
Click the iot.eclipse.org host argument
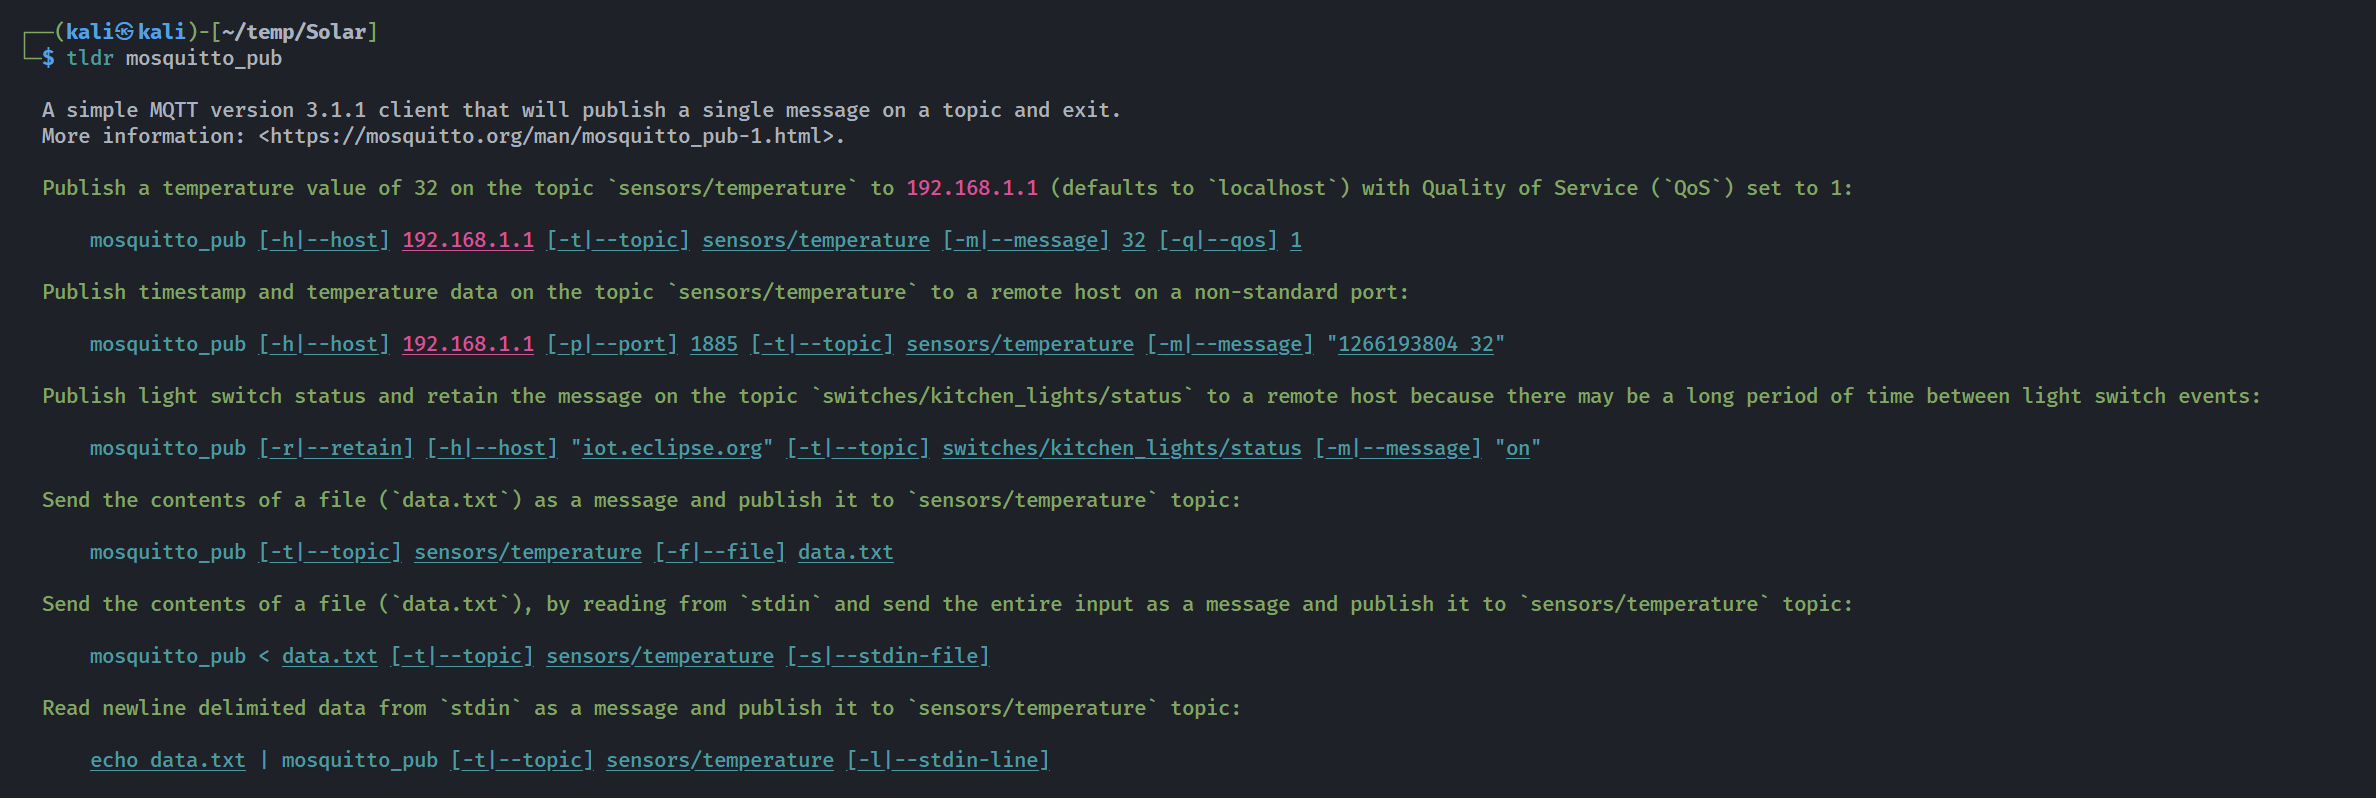pos(672,448)
